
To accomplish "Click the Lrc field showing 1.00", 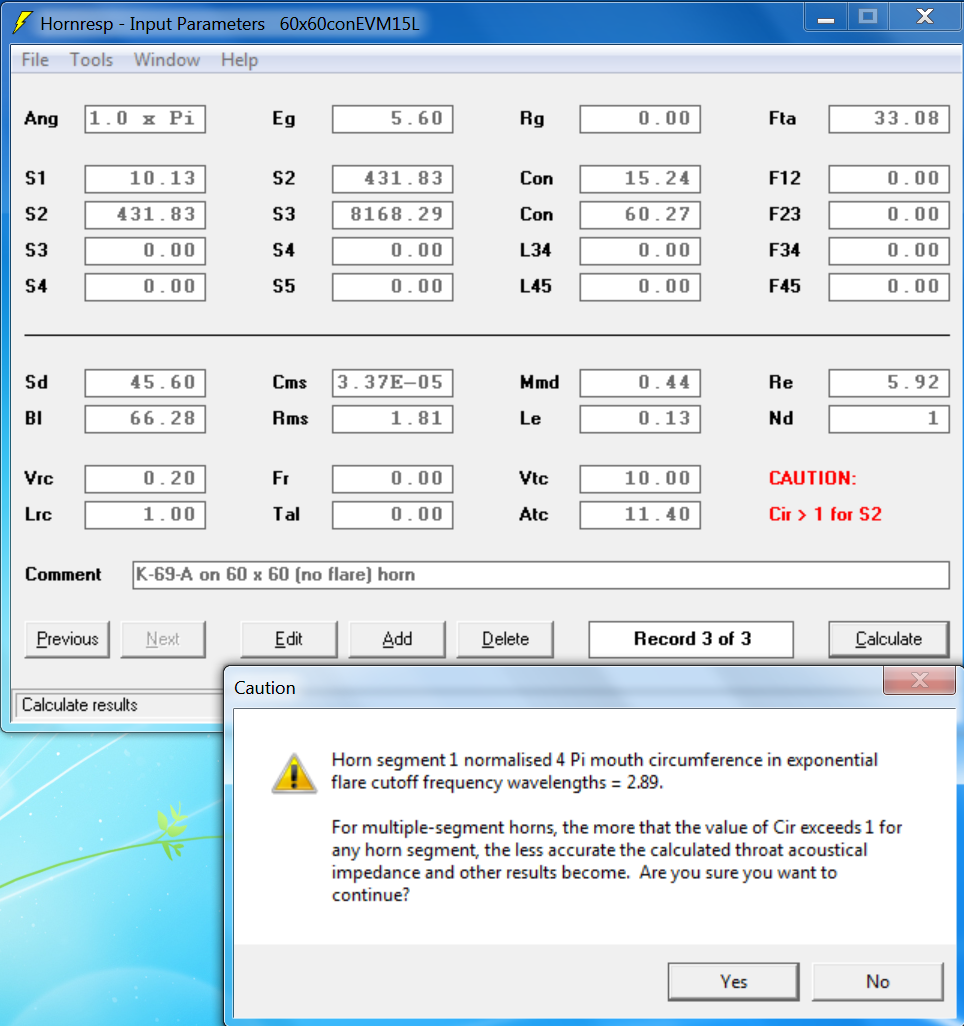I will (145, 515).
